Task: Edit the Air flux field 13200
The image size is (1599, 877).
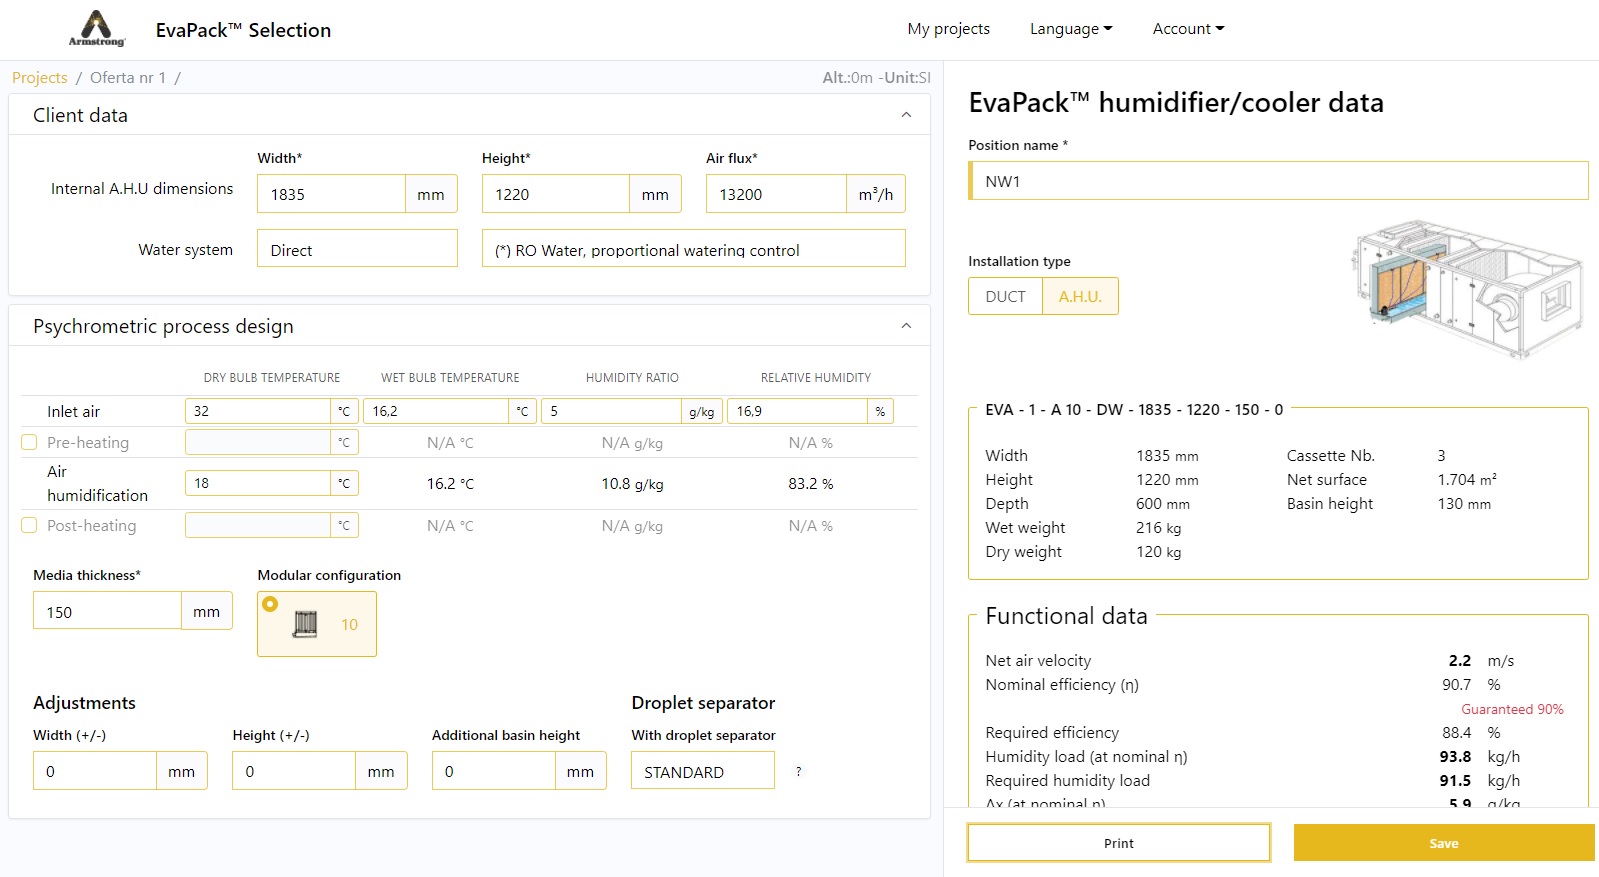Action: coord(776,194)
